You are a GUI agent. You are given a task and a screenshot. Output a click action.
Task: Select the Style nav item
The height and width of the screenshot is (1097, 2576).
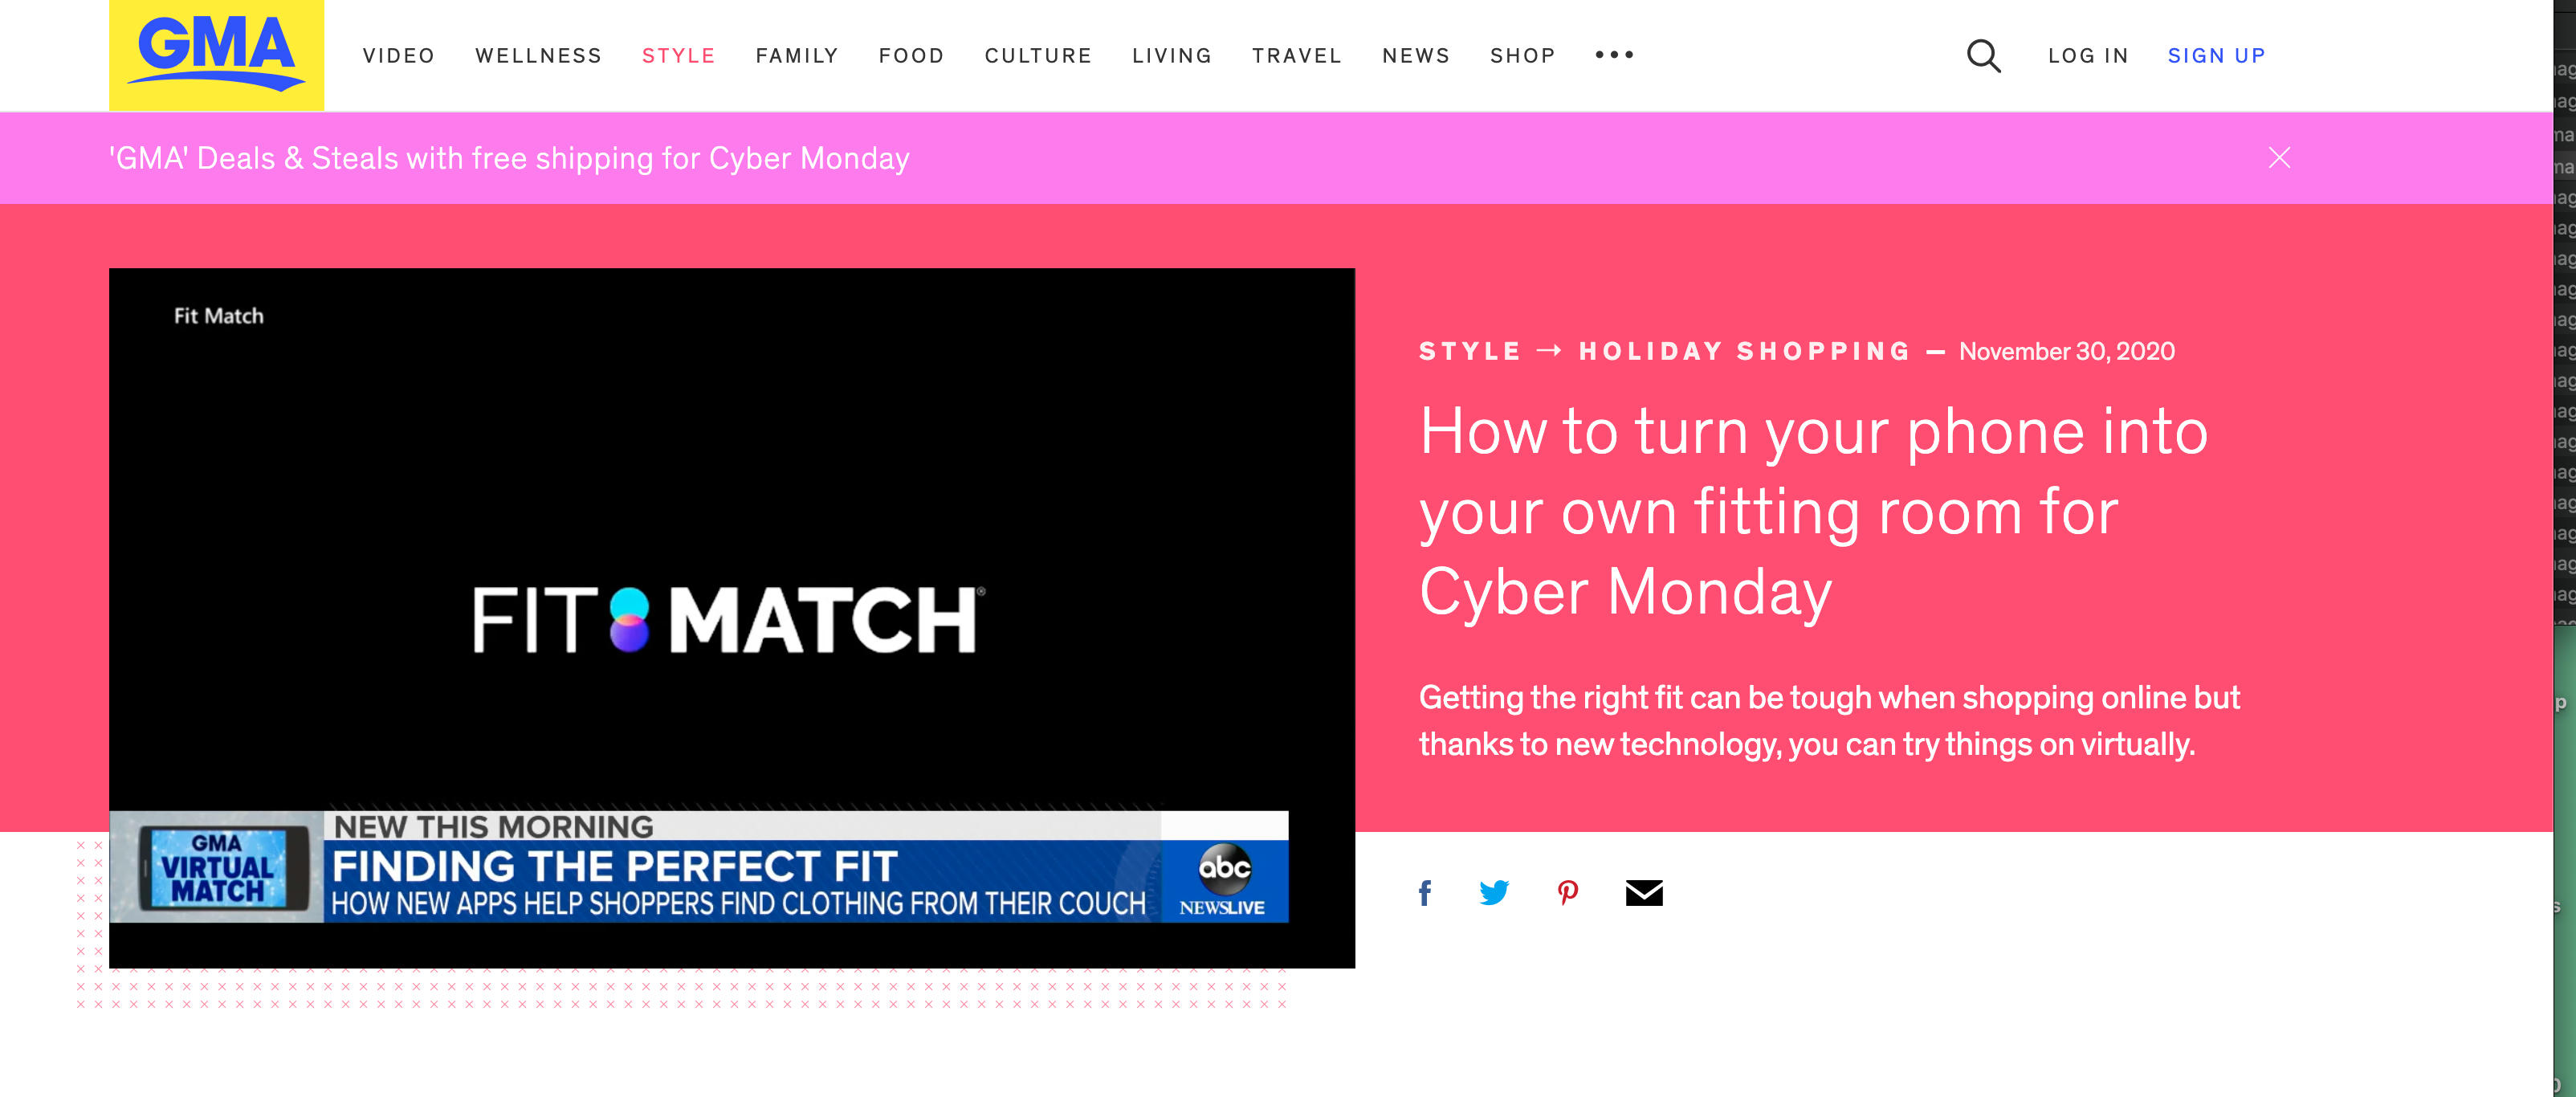(x=678, y=56)
